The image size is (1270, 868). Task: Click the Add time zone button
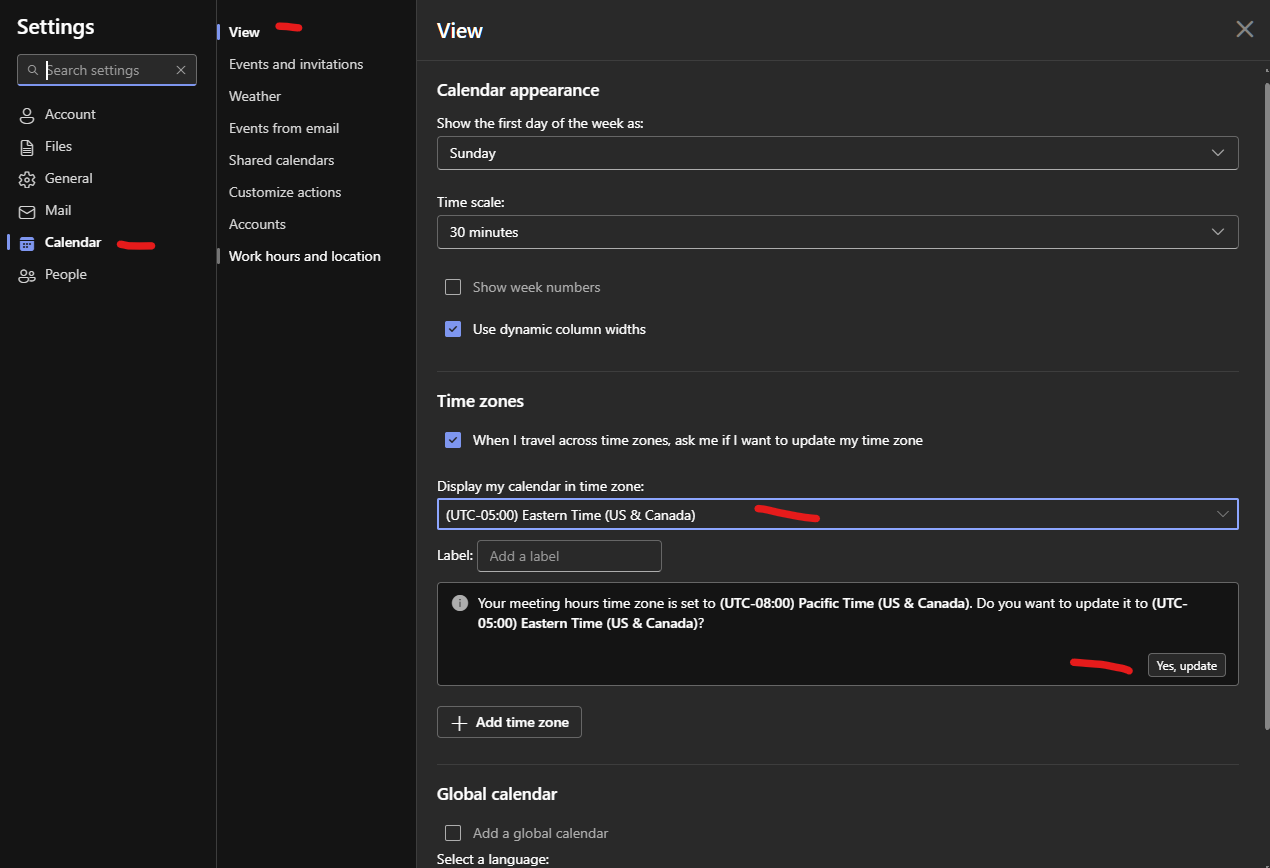(509, 722)
